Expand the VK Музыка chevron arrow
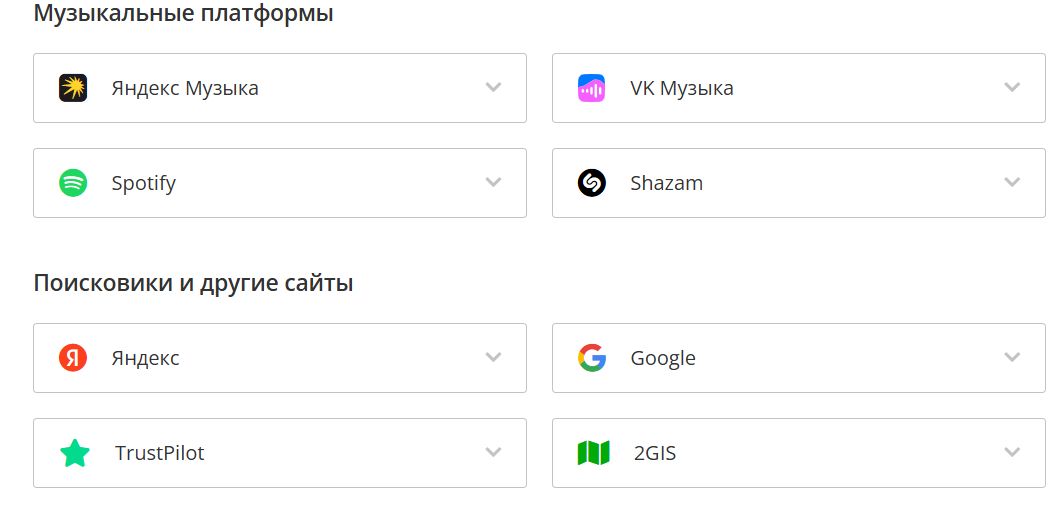1052x516 pixels. point(1012,87)
